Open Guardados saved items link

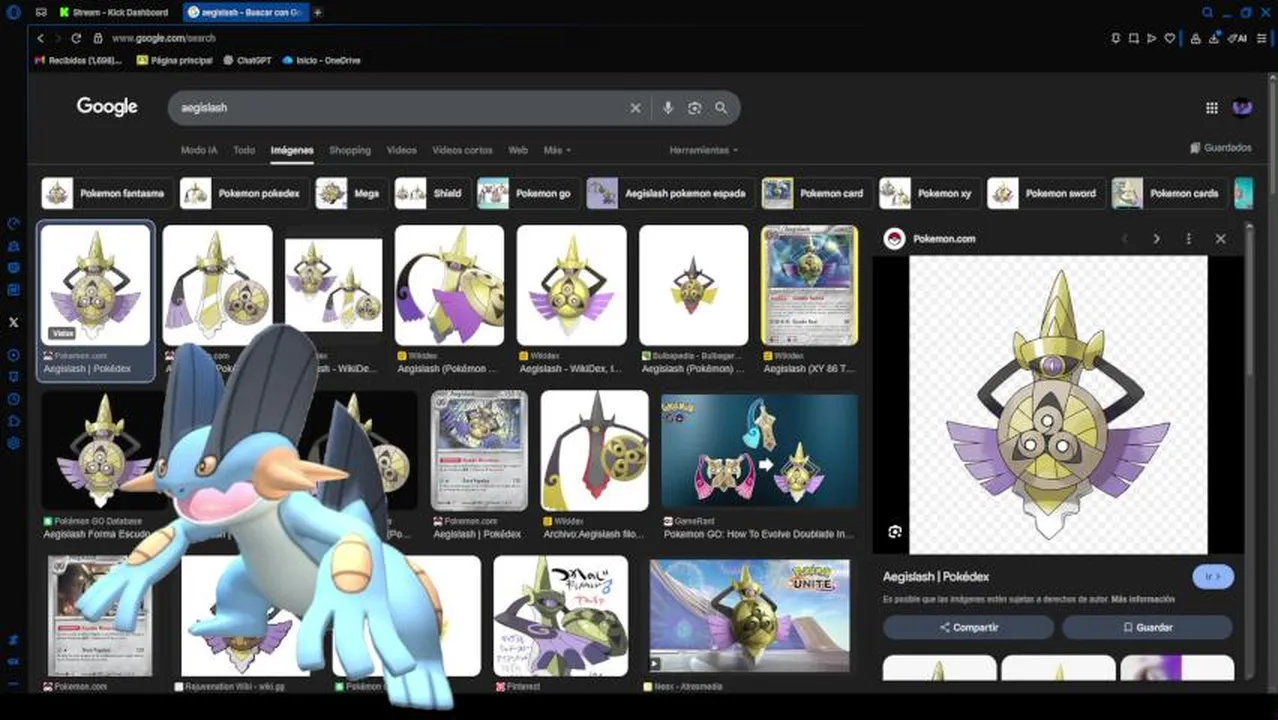coord(1221,148)
